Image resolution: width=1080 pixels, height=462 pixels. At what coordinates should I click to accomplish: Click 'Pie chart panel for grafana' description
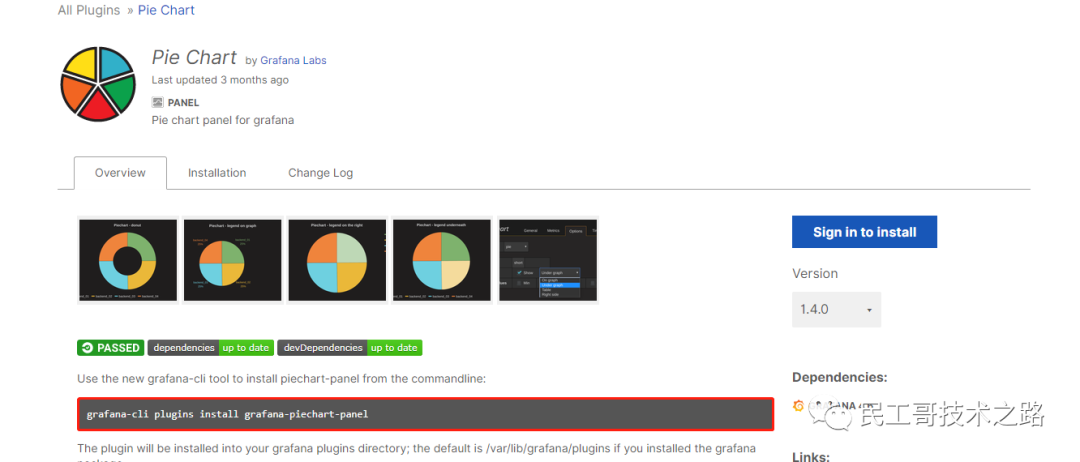tap(222, 120)
